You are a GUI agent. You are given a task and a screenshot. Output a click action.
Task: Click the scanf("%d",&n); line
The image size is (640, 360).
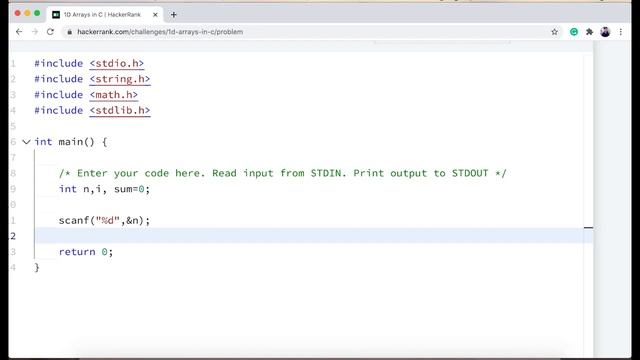[104, 220]
